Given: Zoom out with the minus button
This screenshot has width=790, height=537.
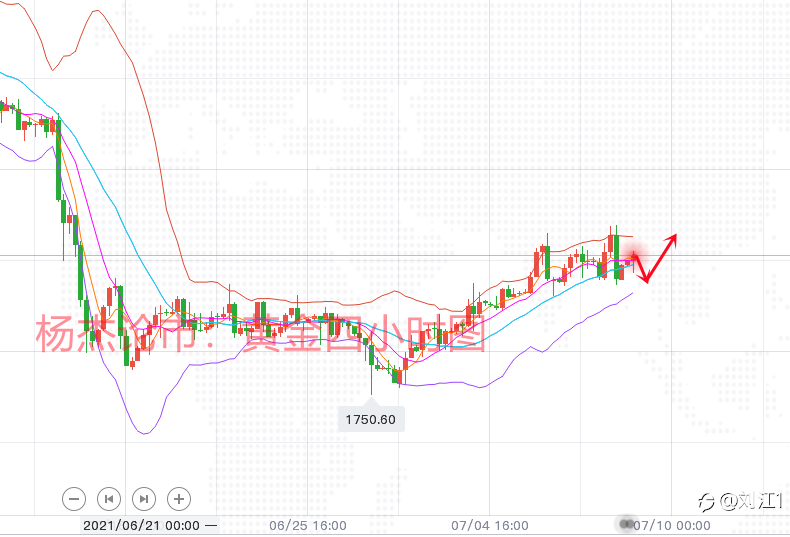Looking at the screenshot, I should click(x=74, y=499).
